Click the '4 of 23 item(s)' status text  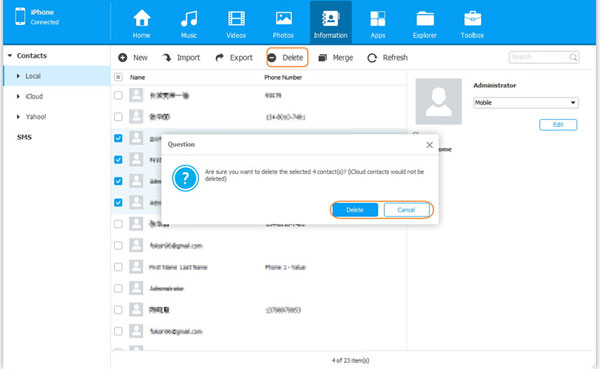tap(351, 360)
